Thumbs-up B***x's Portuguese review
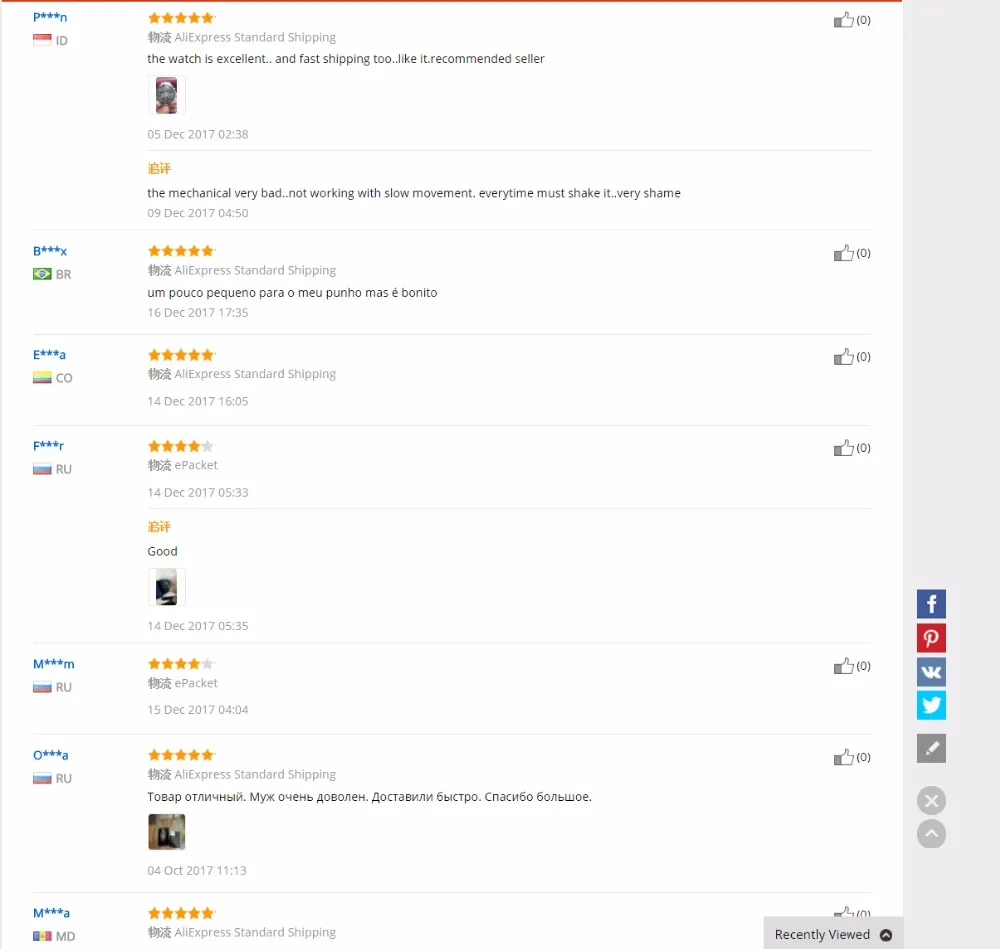Screen dimensions: 1000x949 [844, 253]
